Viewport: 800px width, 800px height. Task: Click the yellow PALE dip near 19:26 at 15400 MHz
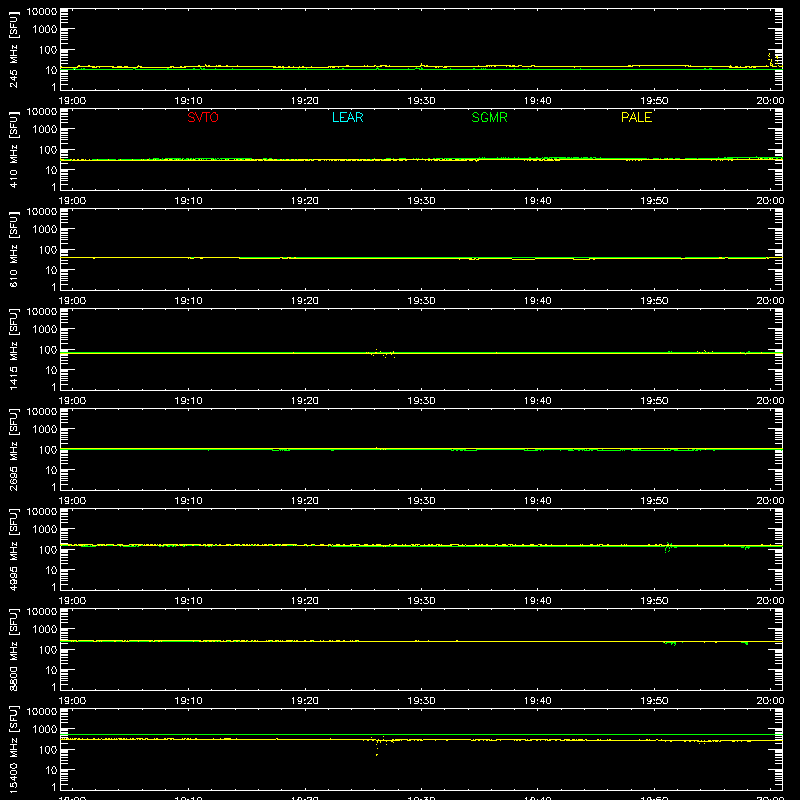pyautogui.click(x=377, y=747)
